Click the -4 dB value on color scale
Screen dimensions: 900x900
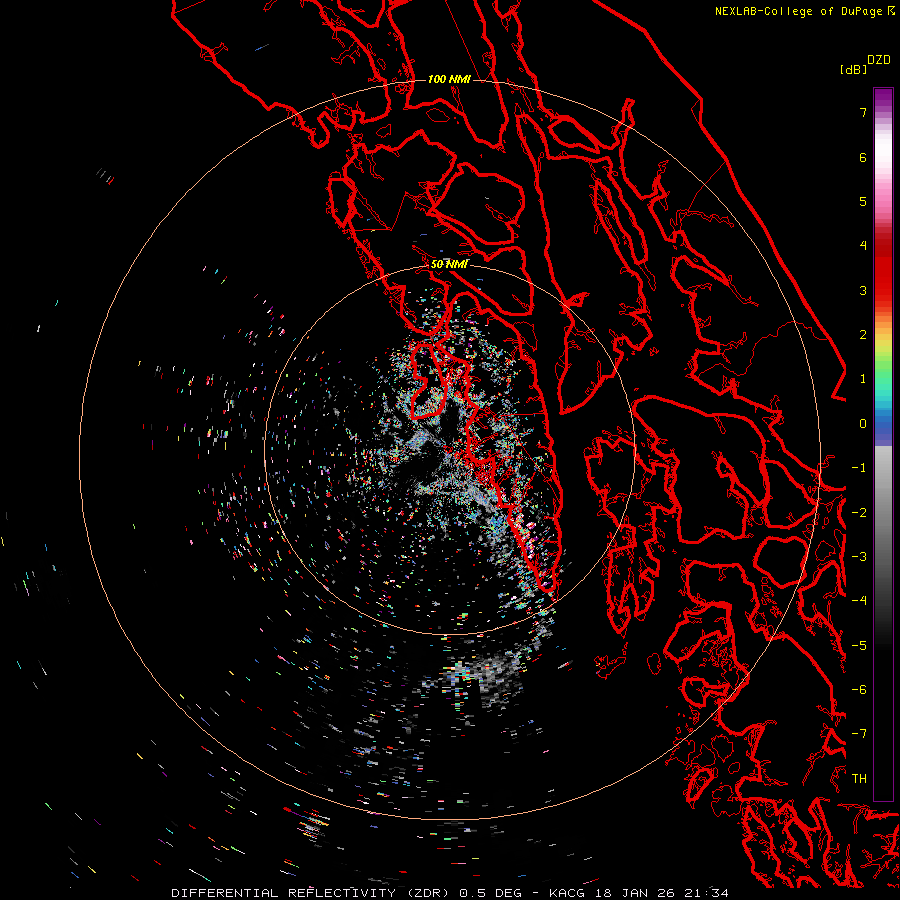click(859, 600)
